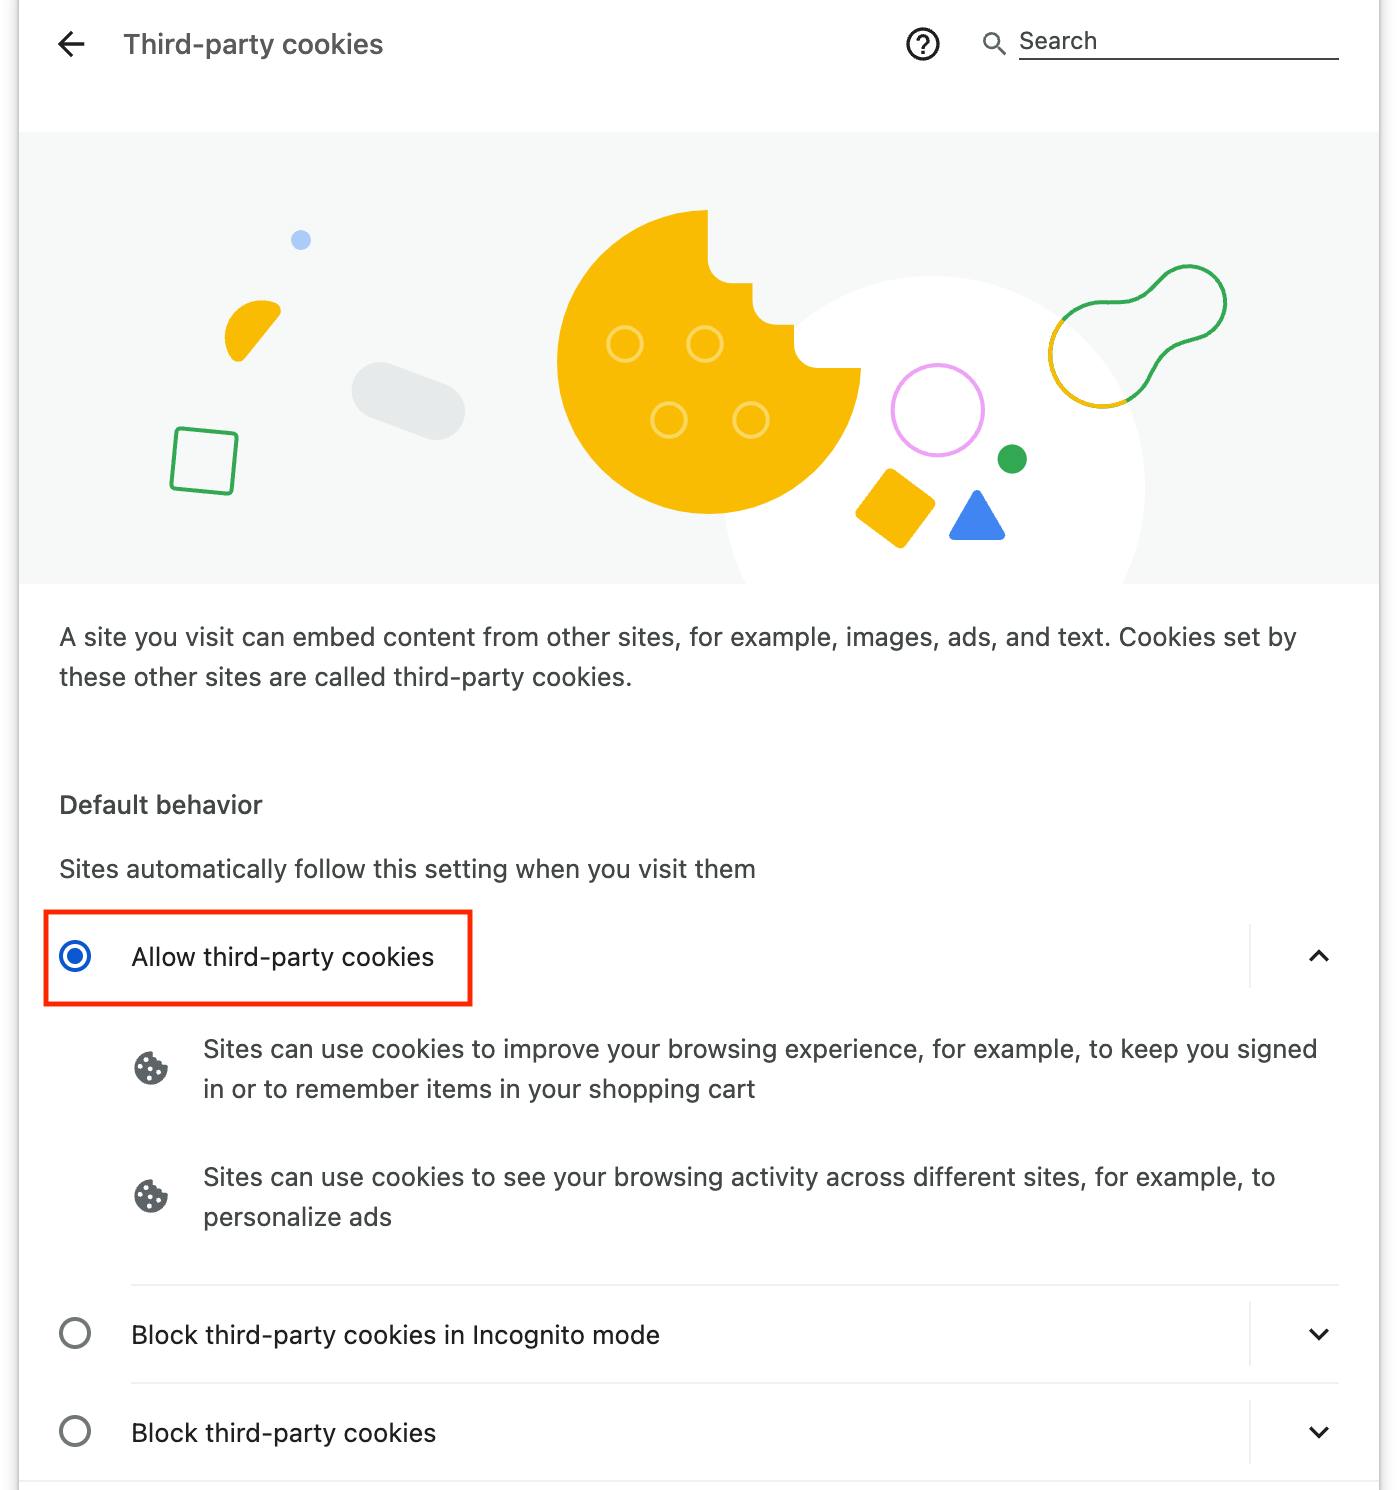Click the Allow third-party cookies label

pyautogui.click(x=283, y=957)
